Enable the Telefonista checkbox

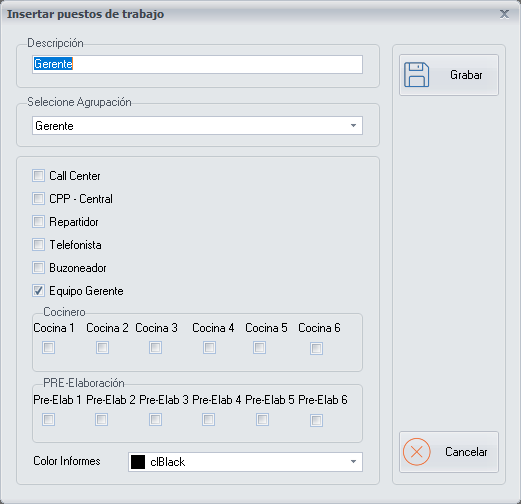pyautogui.click(x=38, y=244)
